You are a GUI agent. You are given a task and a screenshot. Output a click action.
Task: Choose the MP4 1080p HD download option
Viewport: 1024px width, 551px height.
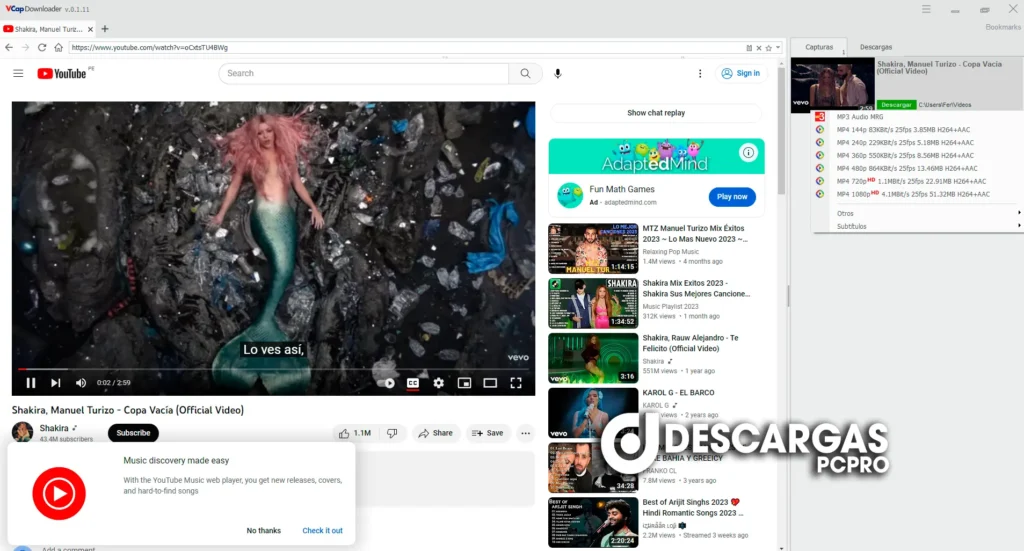(x=903, y=194)
